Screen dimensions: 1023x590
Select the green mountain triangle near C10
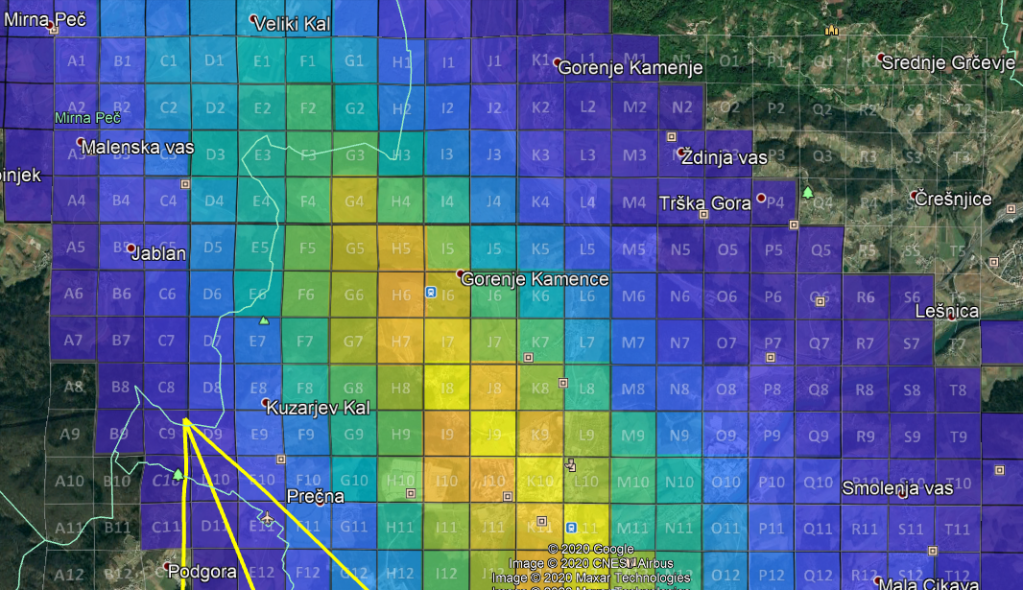(178, 473)
